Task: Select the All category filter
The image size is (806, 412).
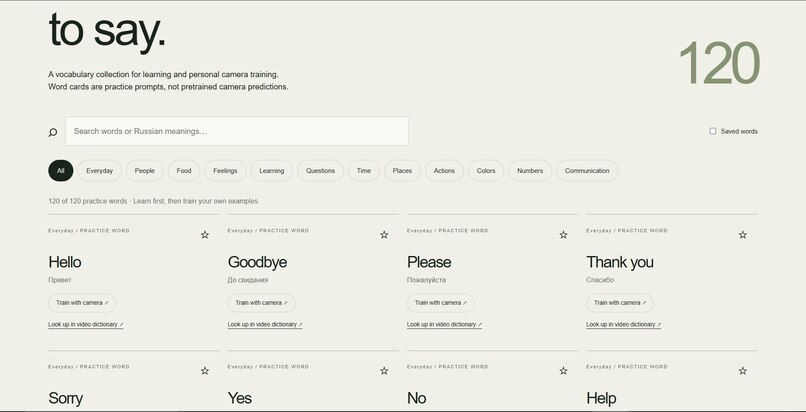Action: (x=61, y=171)
